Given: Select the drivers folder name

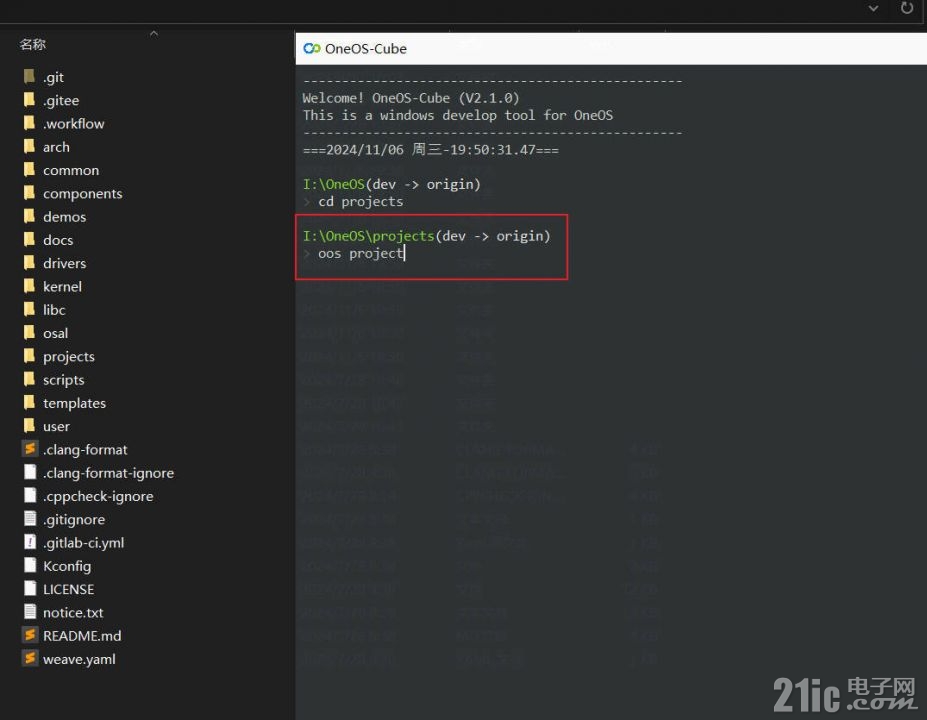Looking at the screenshot, I should click(64, 263).
